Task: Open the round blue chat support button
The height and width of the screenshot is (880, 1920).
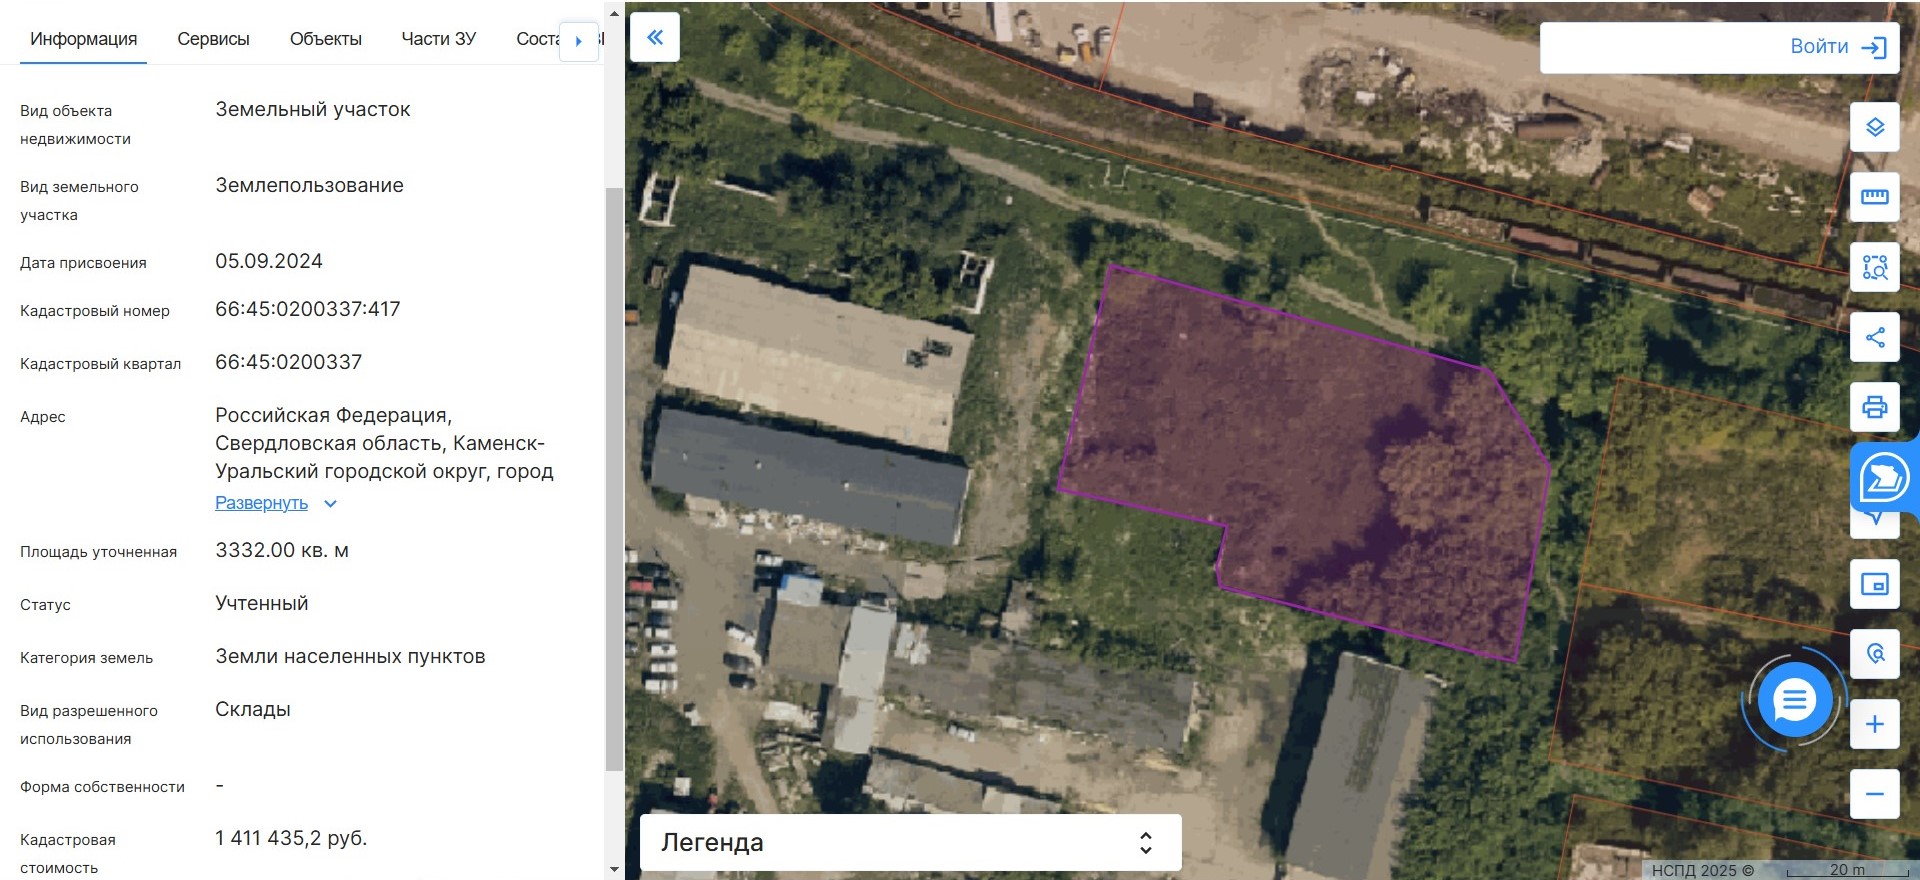Action: click(1795, 700)
